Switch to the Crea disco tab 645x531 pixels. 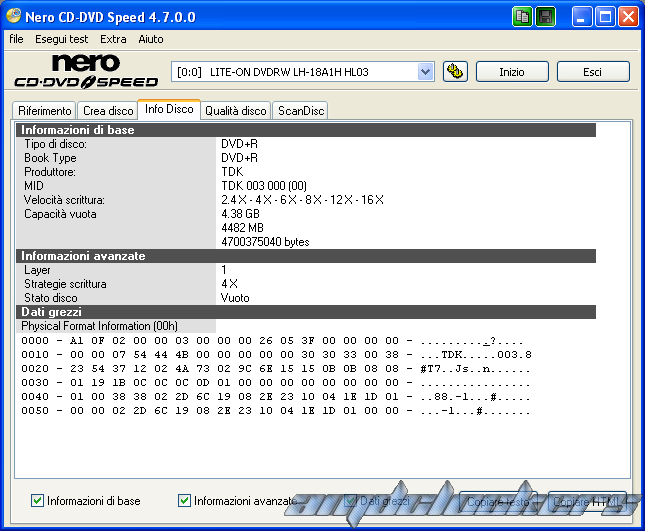(x=108, y=111)
